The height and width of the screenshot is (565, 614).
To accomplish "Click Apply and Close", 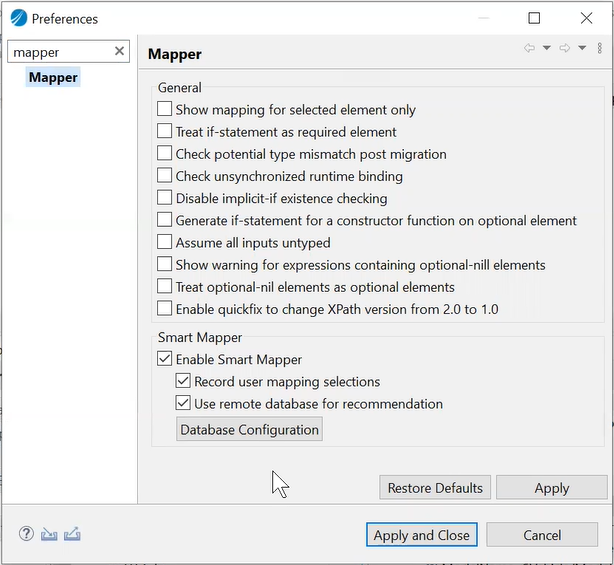I will [421, 535].
